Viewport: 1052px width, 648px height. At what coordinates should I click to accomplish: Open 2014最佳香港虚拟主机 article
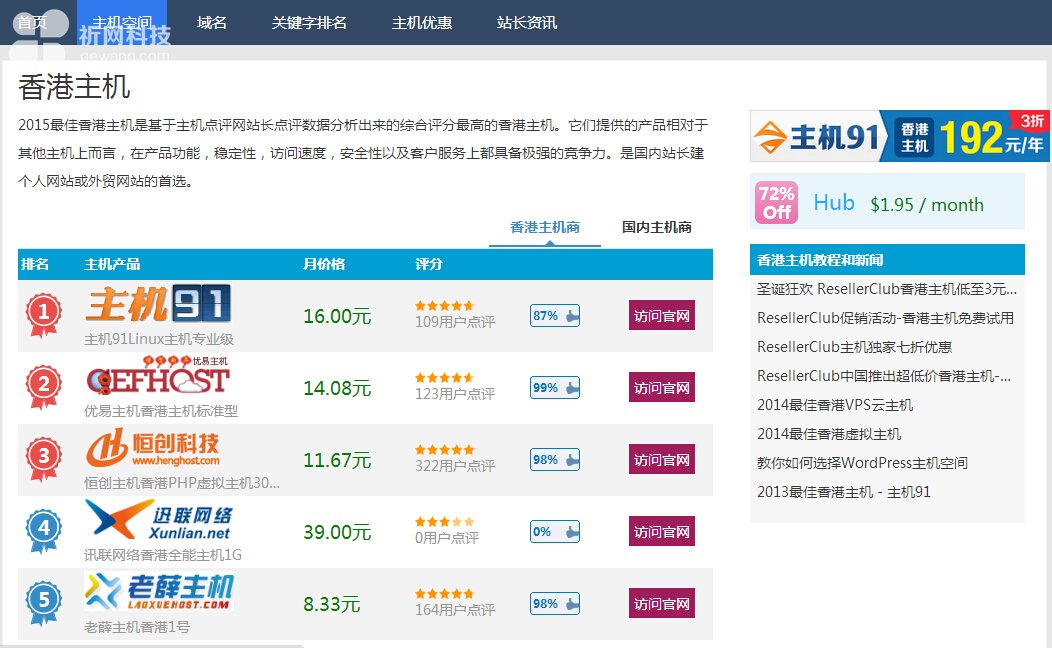click(x=829, y=433)
